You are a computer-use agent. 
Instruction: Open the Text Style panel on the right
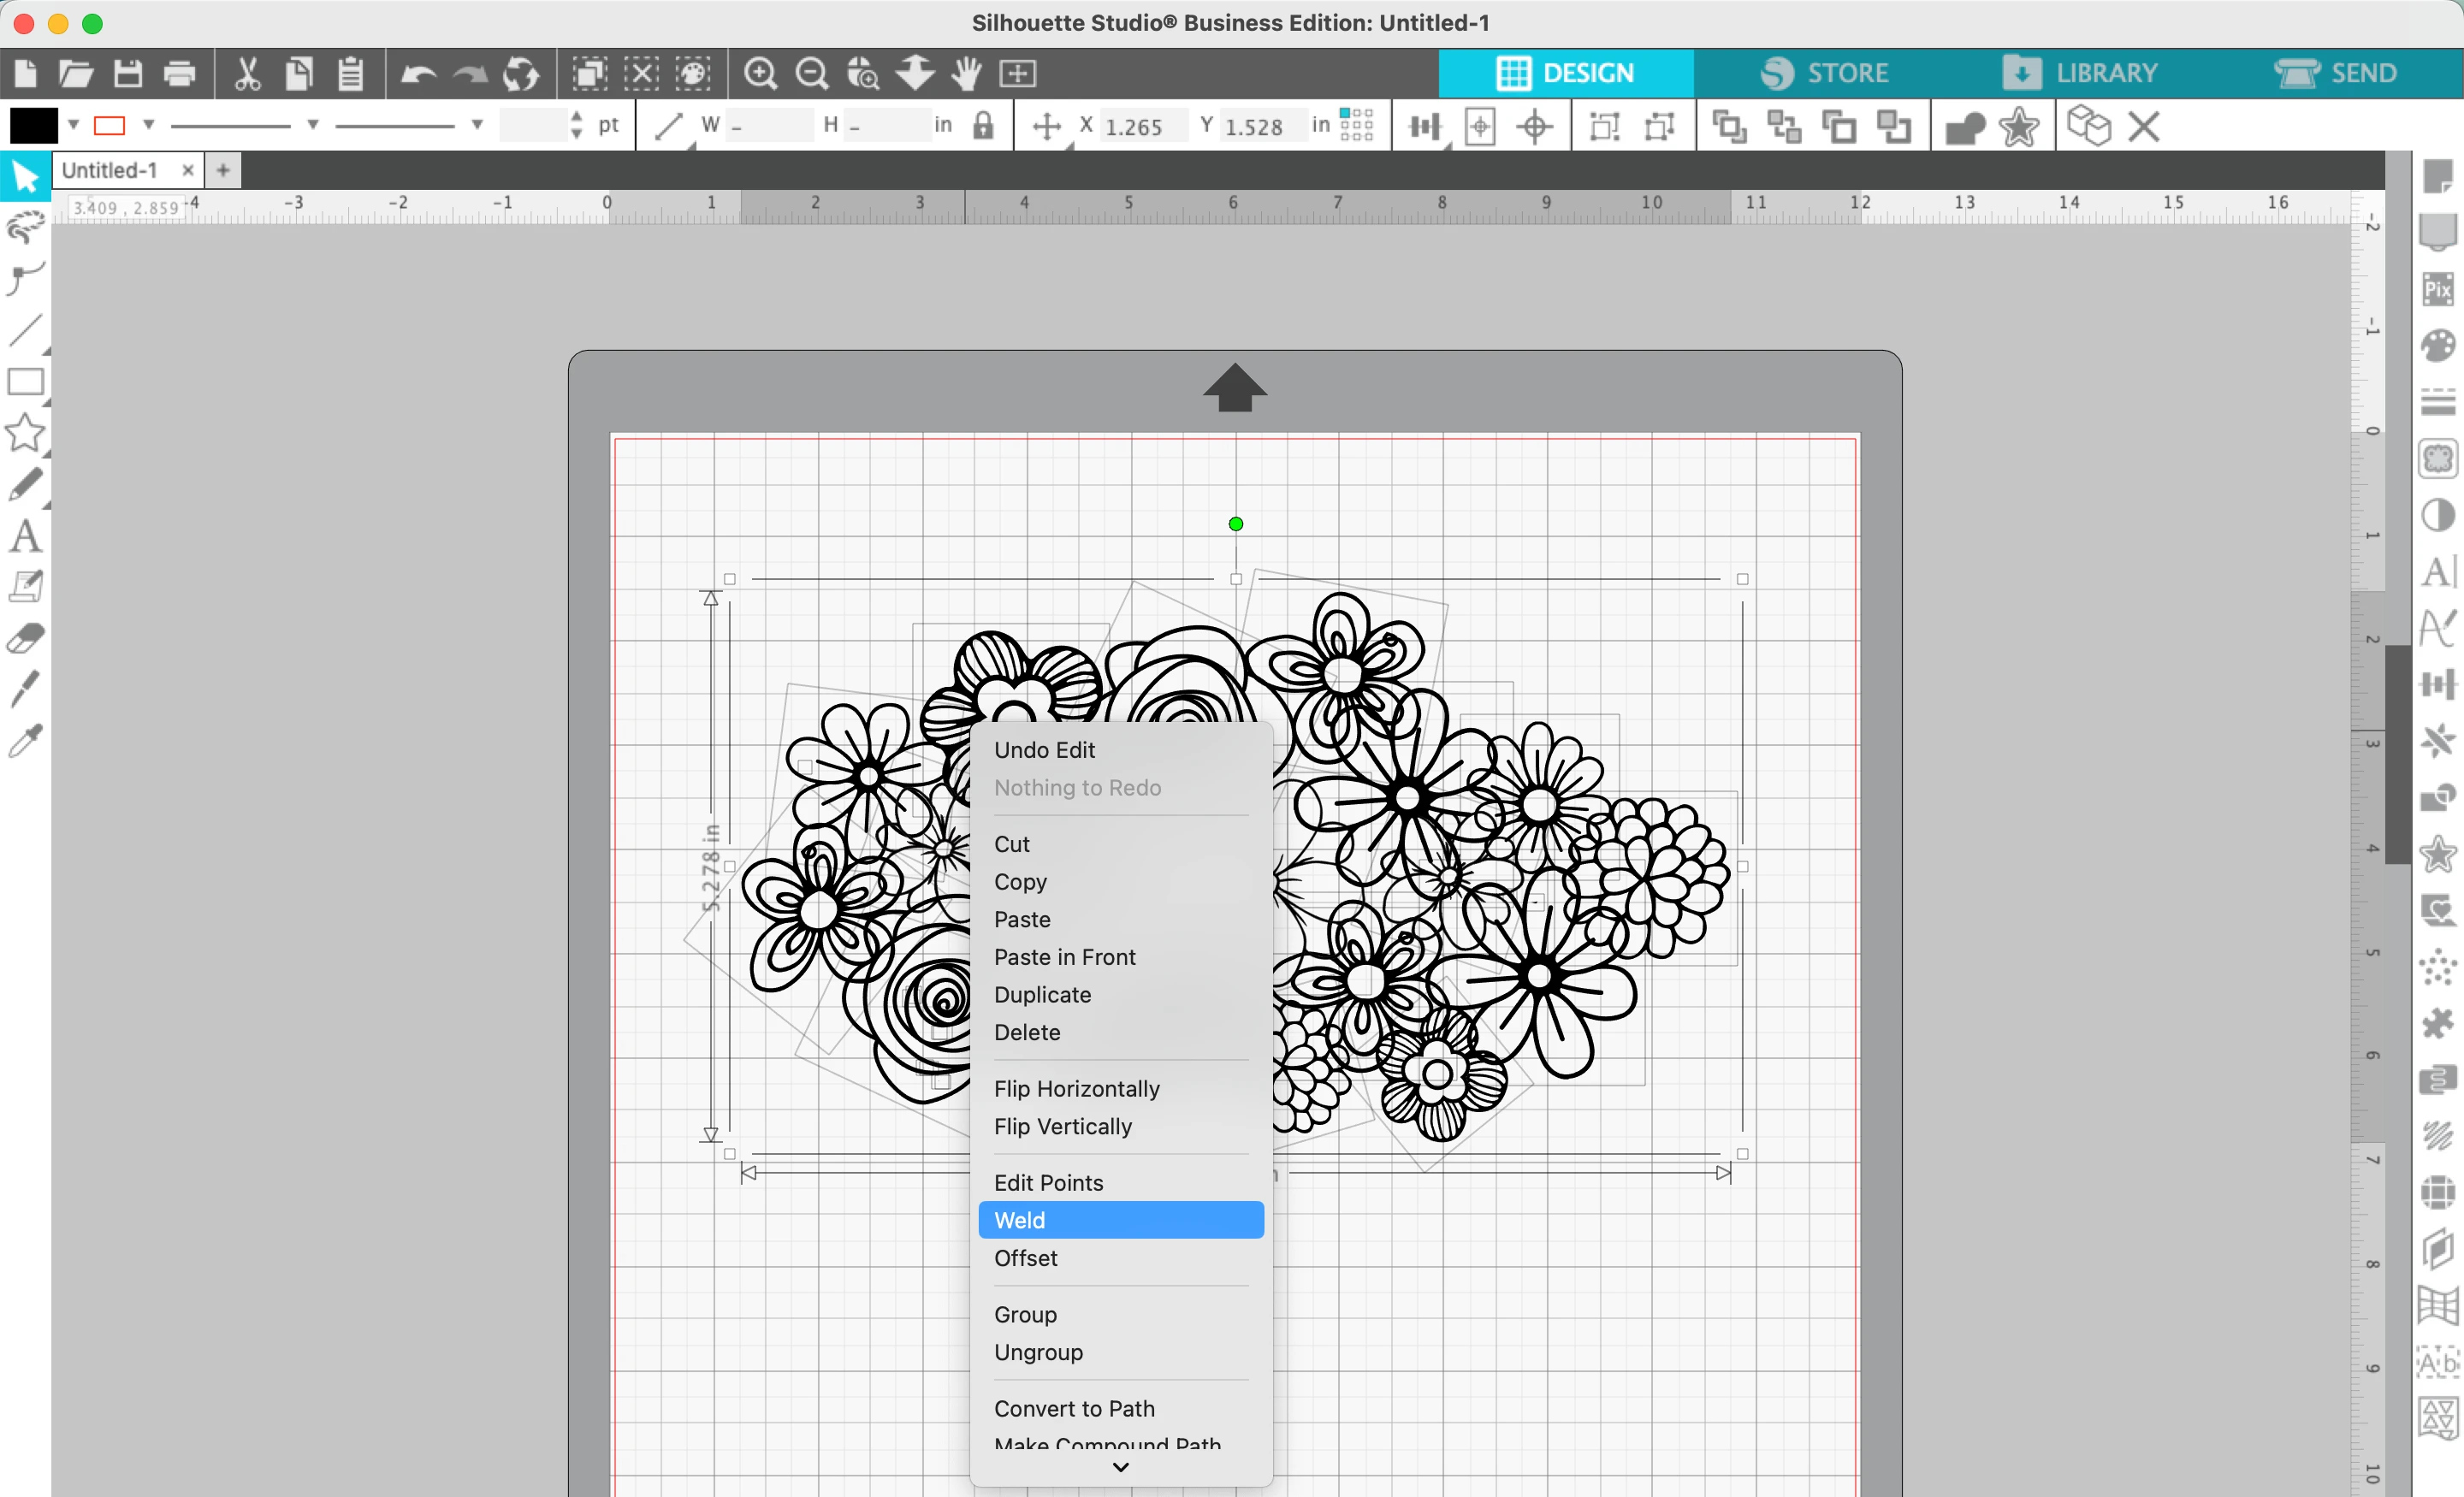pos(2438,572)
